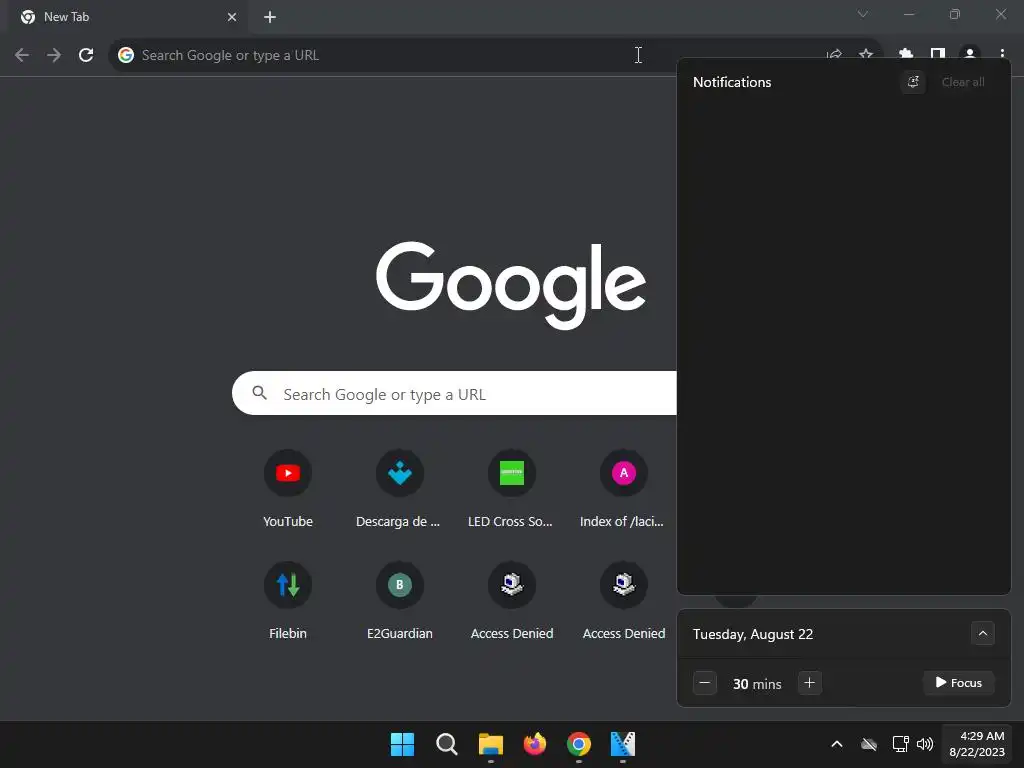Open network status tray icon
The image size is (1024, 768).
point(901,744)
